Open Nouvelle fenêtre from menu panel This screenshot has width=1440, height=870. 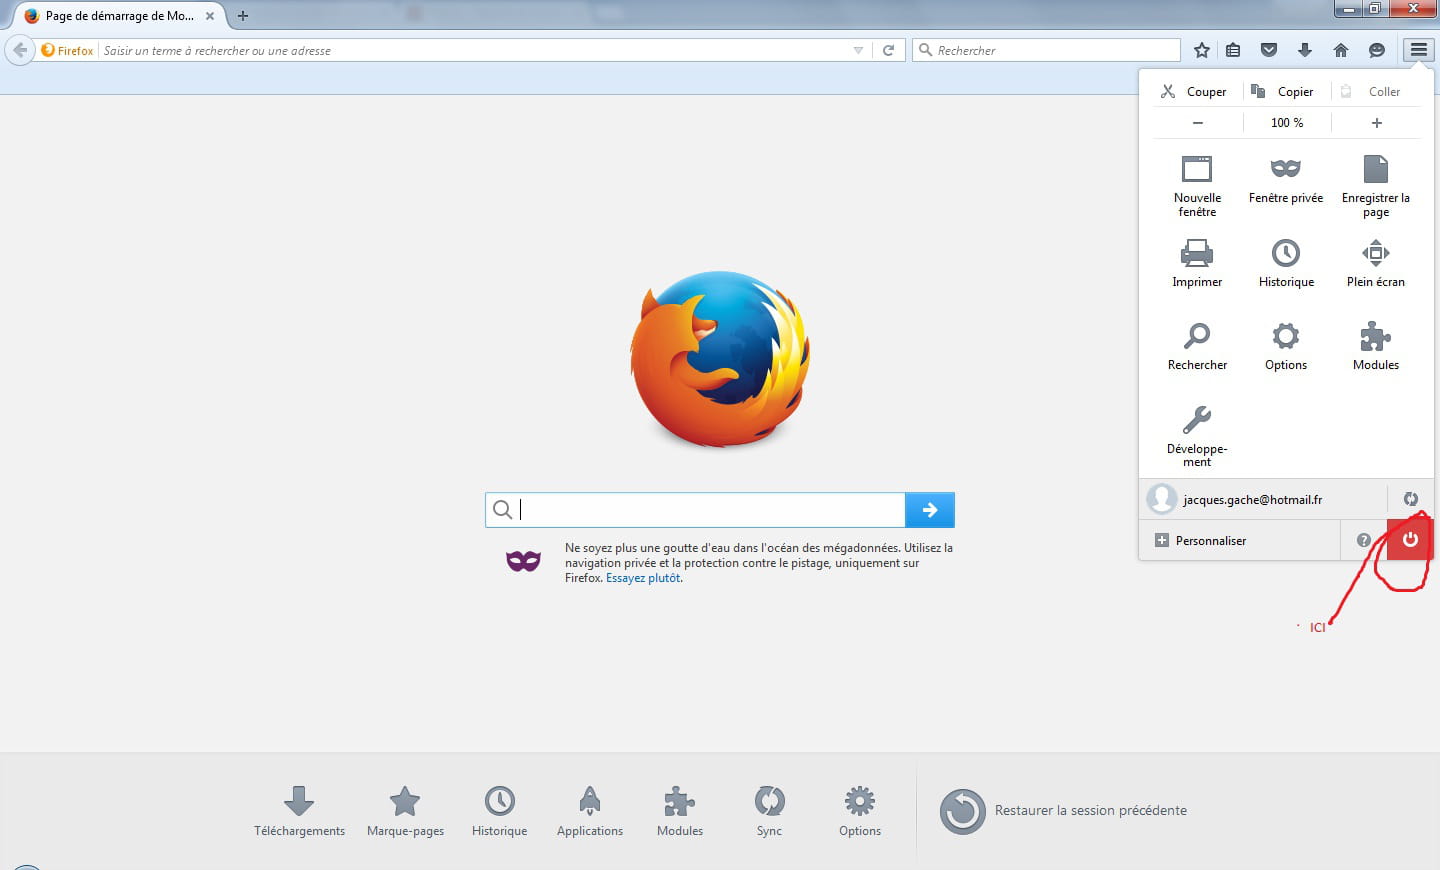1197,186
